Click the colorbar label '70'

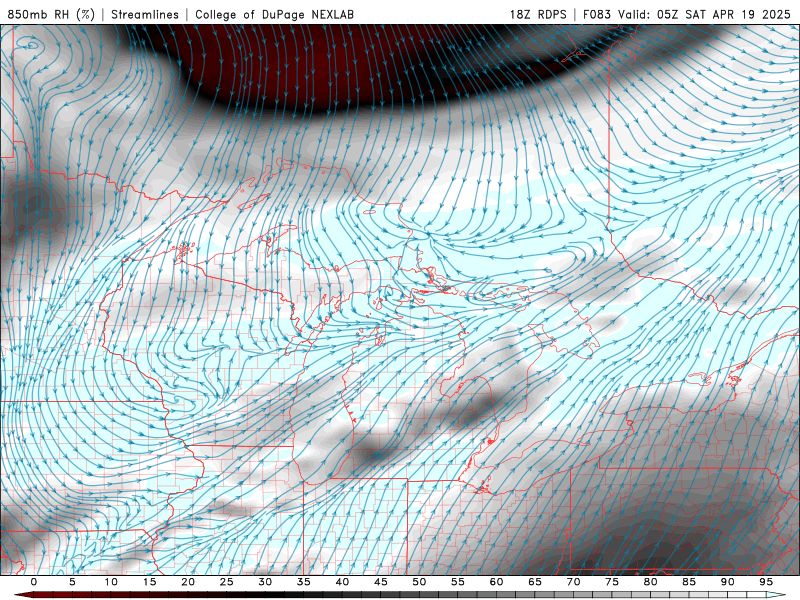pos(573,582)
